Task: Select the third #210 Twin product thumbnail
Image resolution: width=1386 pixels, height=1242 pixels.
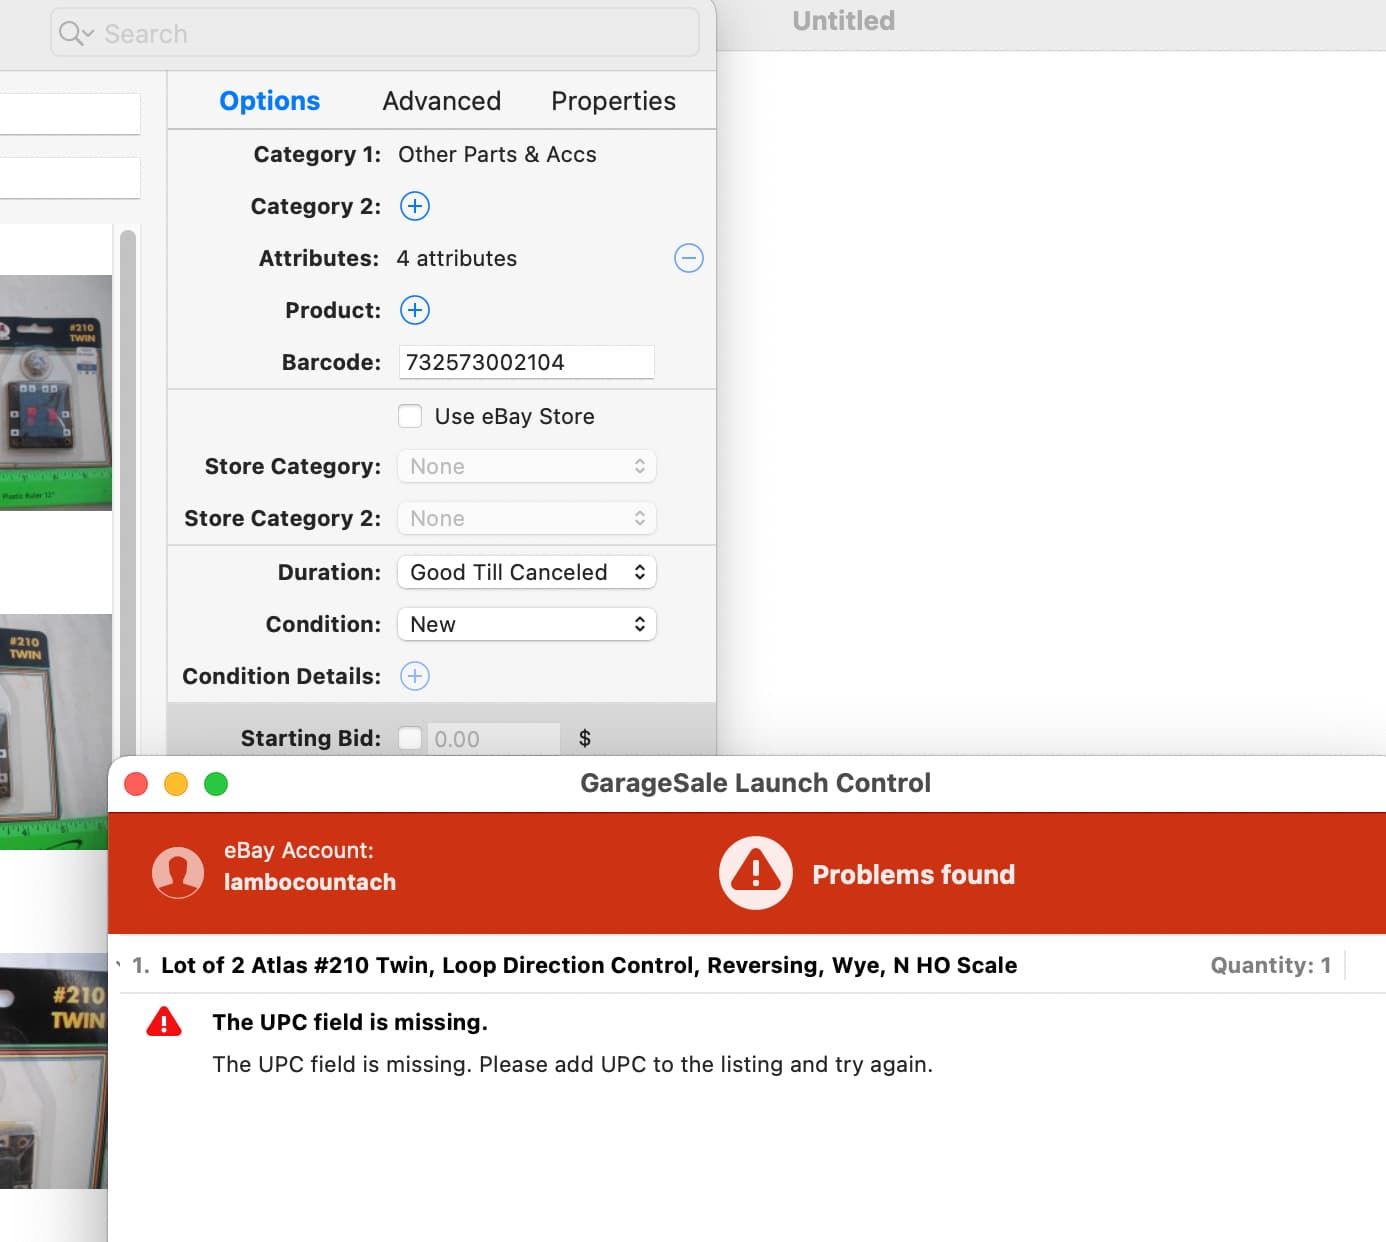Action: click(x=53, y=1071)
